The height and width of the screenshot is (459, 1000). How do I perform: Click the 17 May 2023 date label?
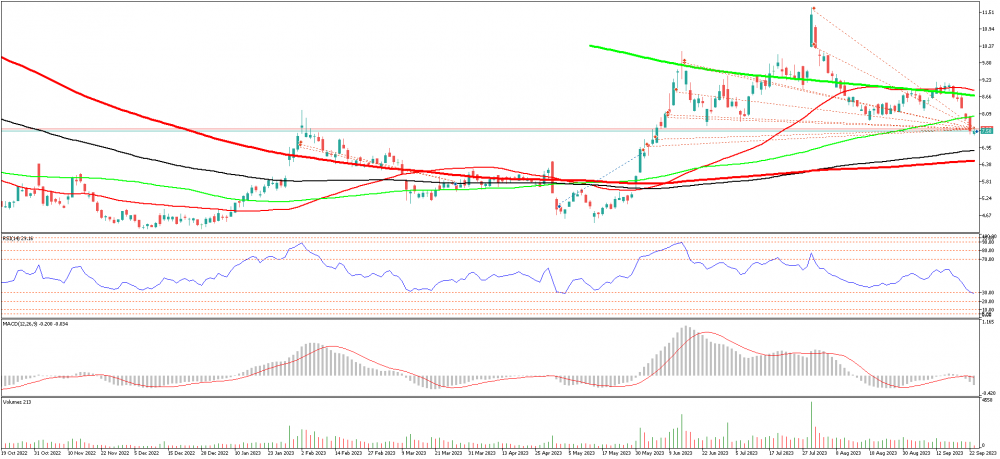click(x=616, y=453)
